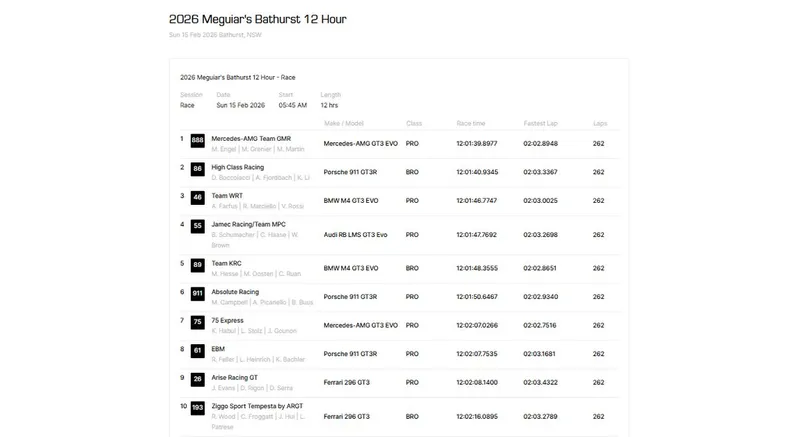The height and width of the screenshot is (437, 800).
Task: Click the car number 55 badge
Action: pyautogui.click(x=197, y=227)
